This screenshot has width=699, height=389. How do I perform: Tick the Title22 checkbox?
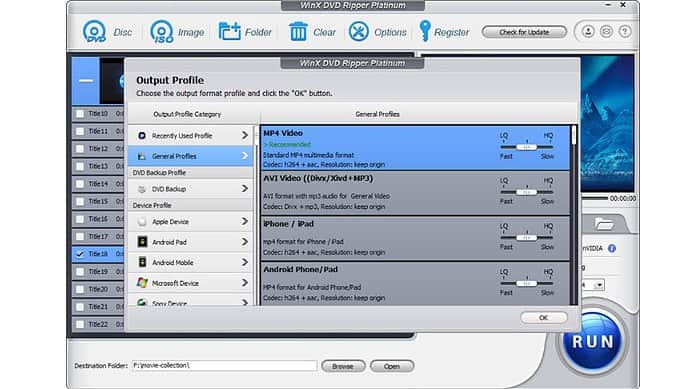tap(80, 324)
